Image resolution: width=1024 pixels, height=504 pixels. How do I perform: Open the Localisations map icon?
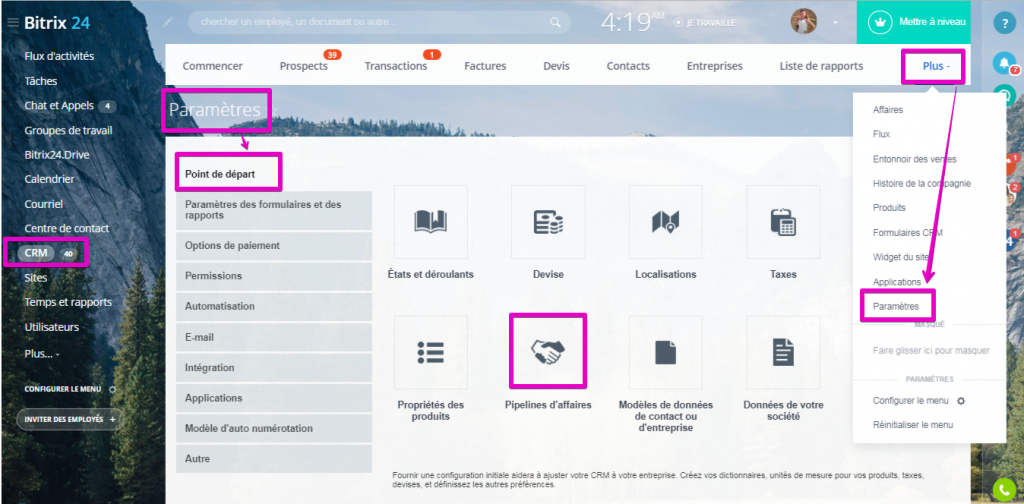[x=665, y=222]
